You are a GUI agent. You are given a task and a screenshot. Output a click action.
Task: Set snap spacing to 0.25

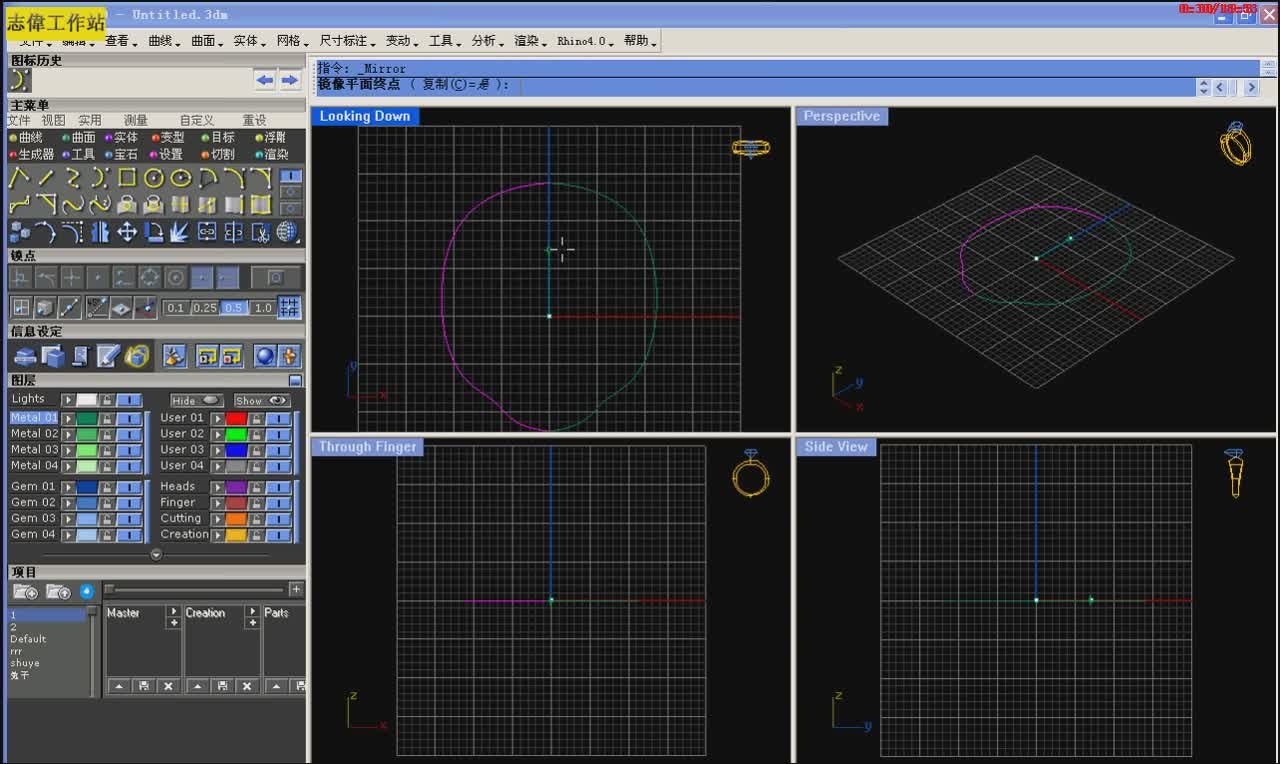tap(205, 308)
